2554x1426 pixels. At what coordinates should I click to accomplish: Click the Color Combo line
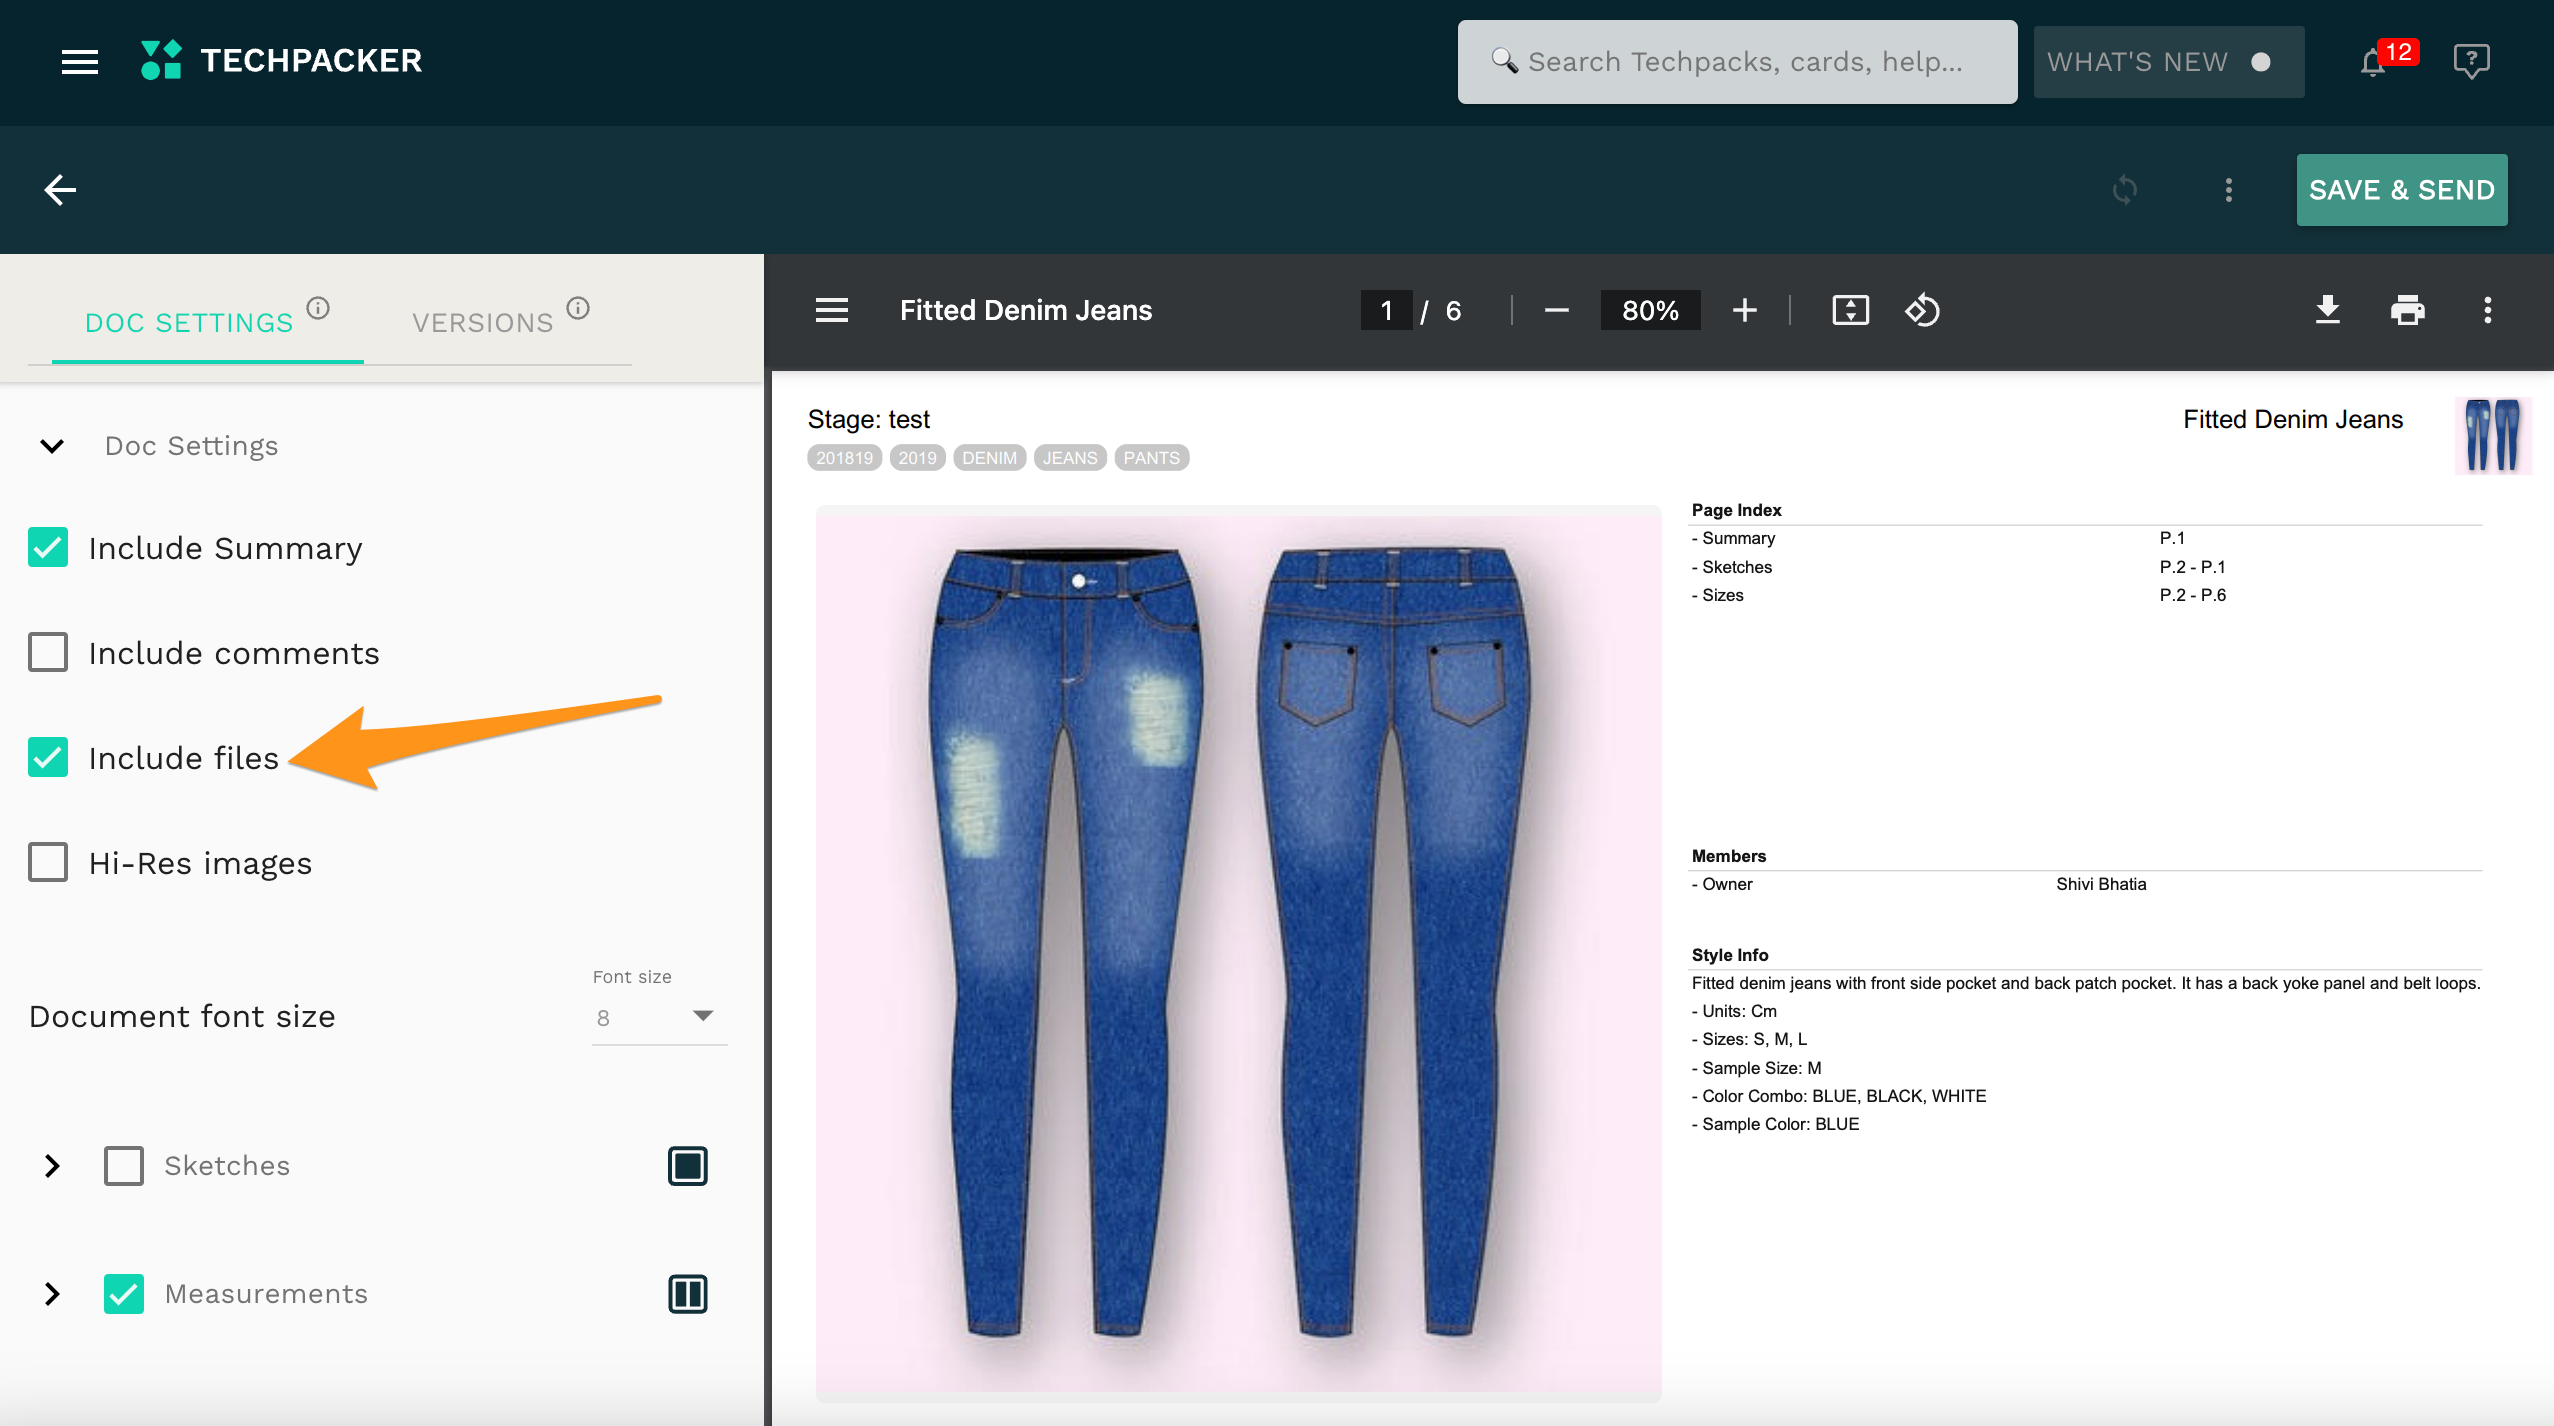[x=1838, y=1096]
